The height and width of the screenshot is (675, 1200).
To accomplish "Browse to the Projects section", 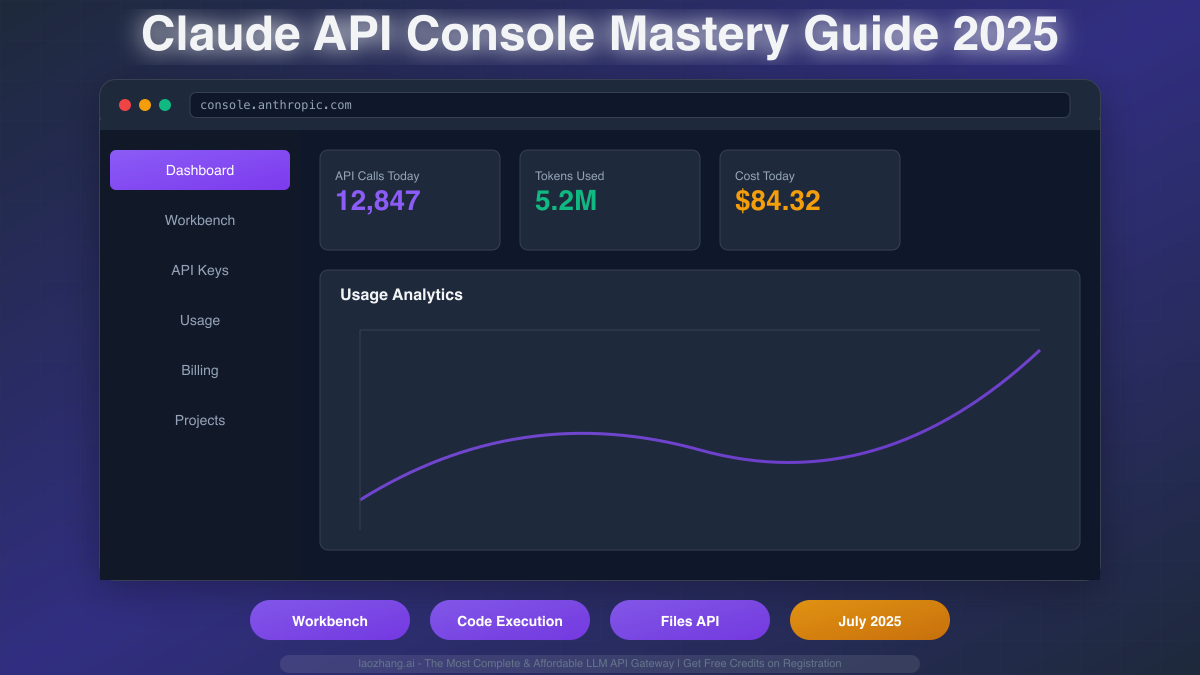I will pos(200,420).
